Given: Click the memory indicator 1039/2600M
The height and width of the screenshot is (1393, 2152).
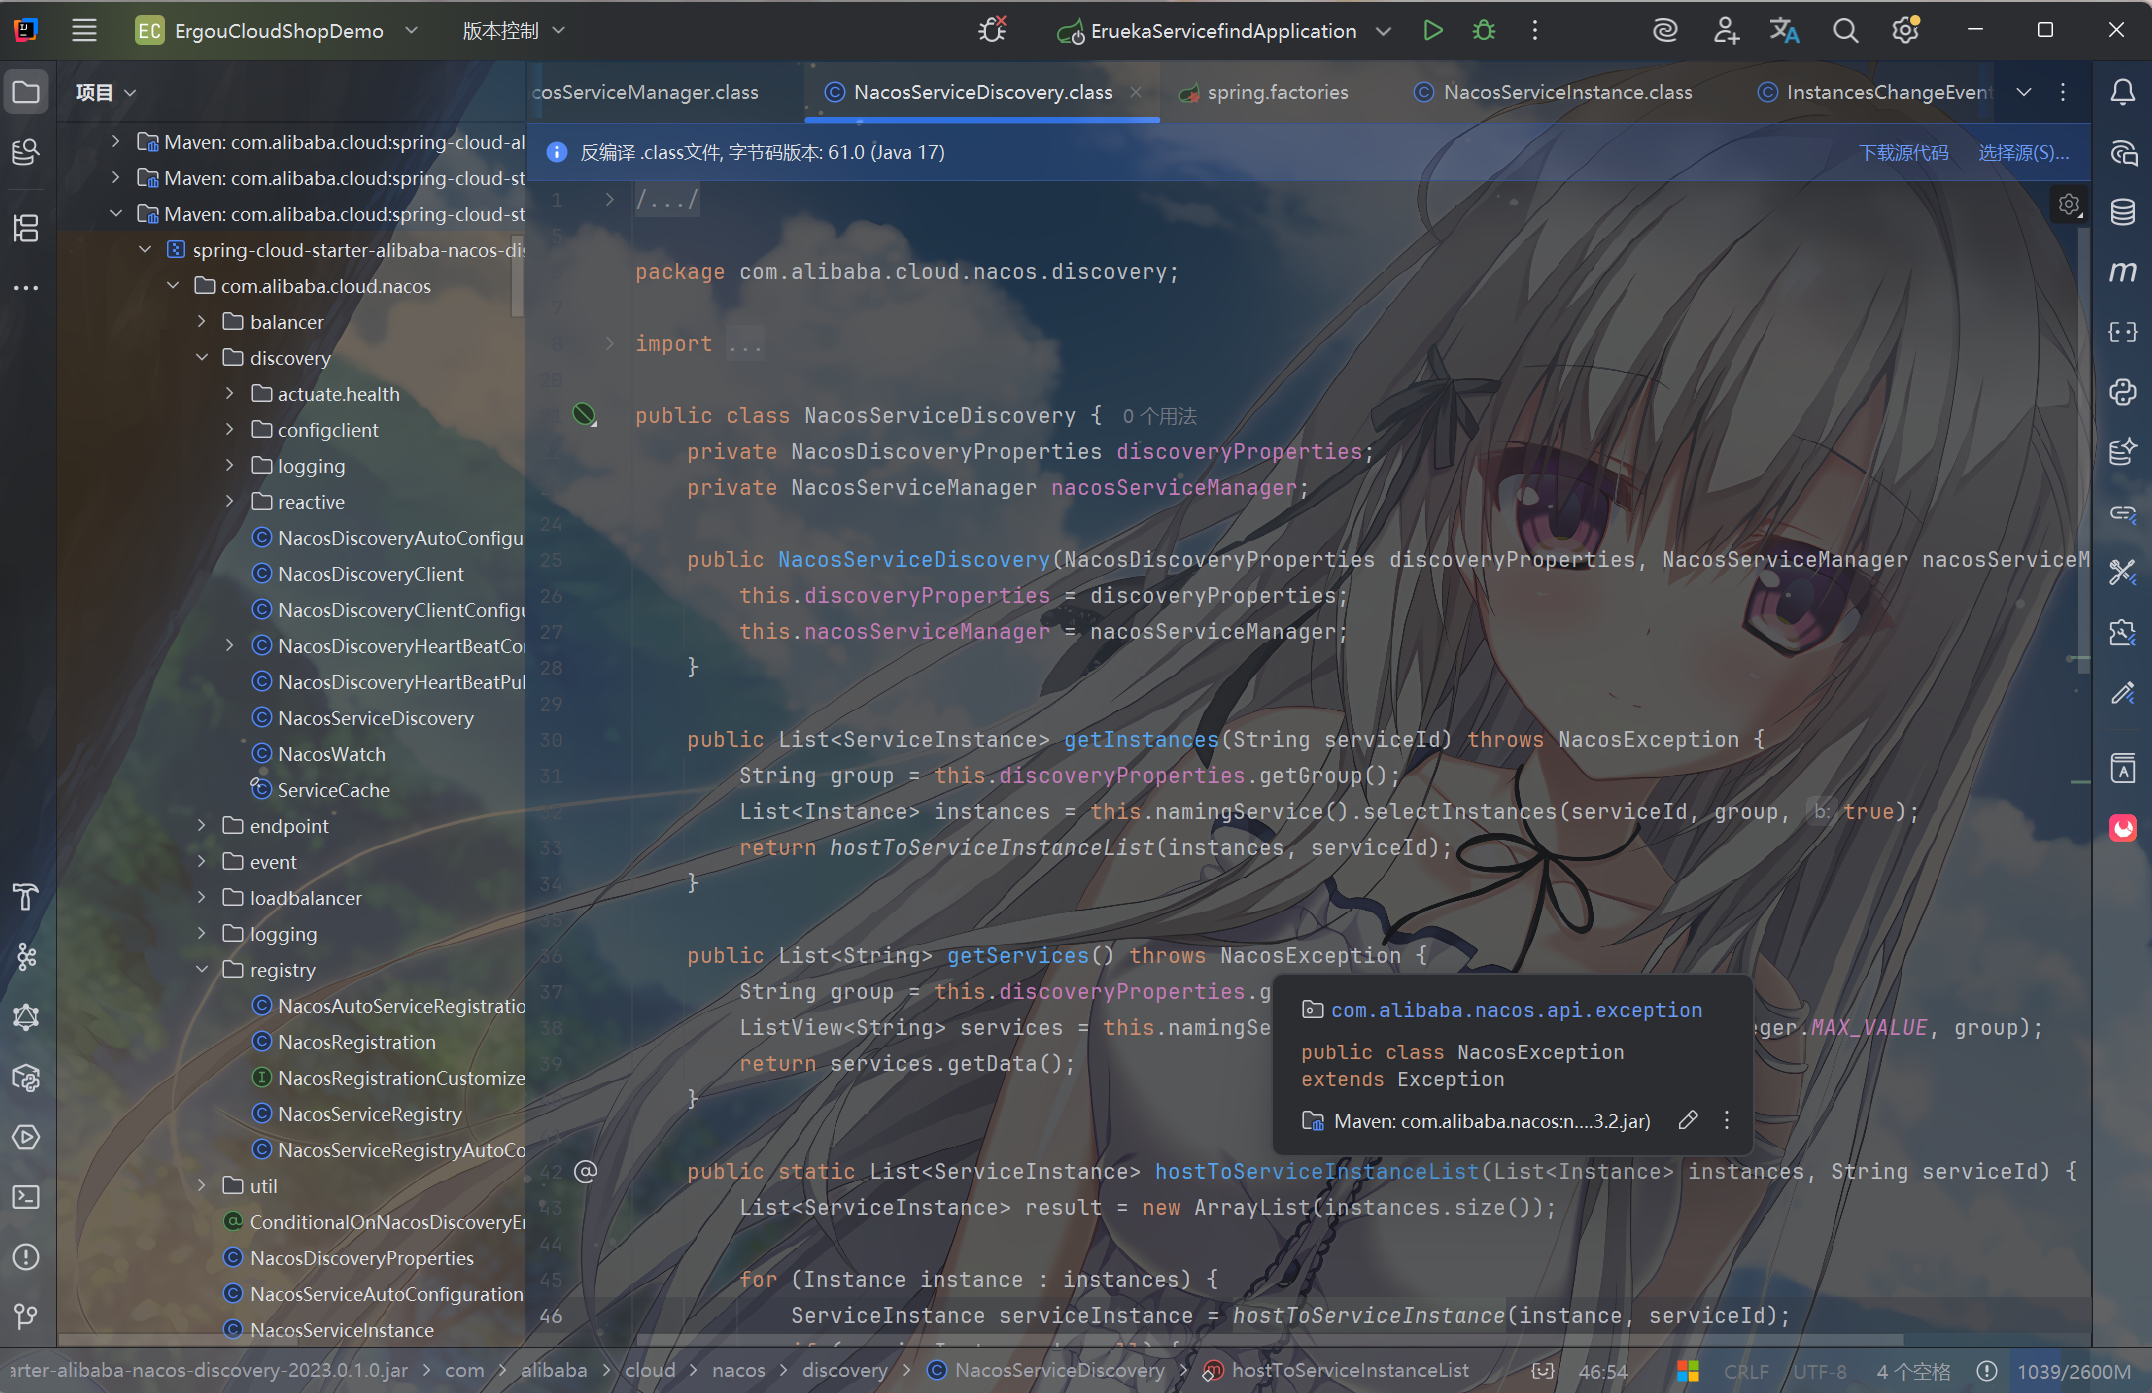Looking at the screenshot, I should (2074, 1371).
